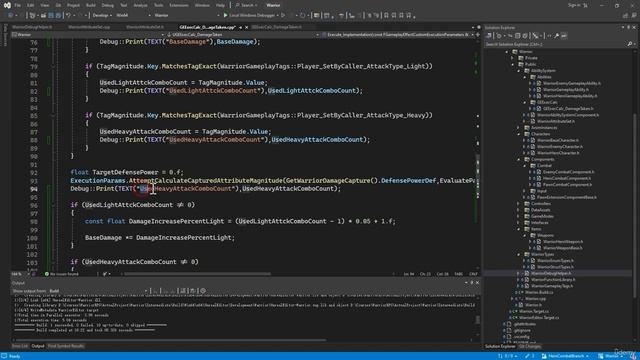640x360 pixels.
Task: Open the Show output from Build dropdown
Action: pos(98,291)
